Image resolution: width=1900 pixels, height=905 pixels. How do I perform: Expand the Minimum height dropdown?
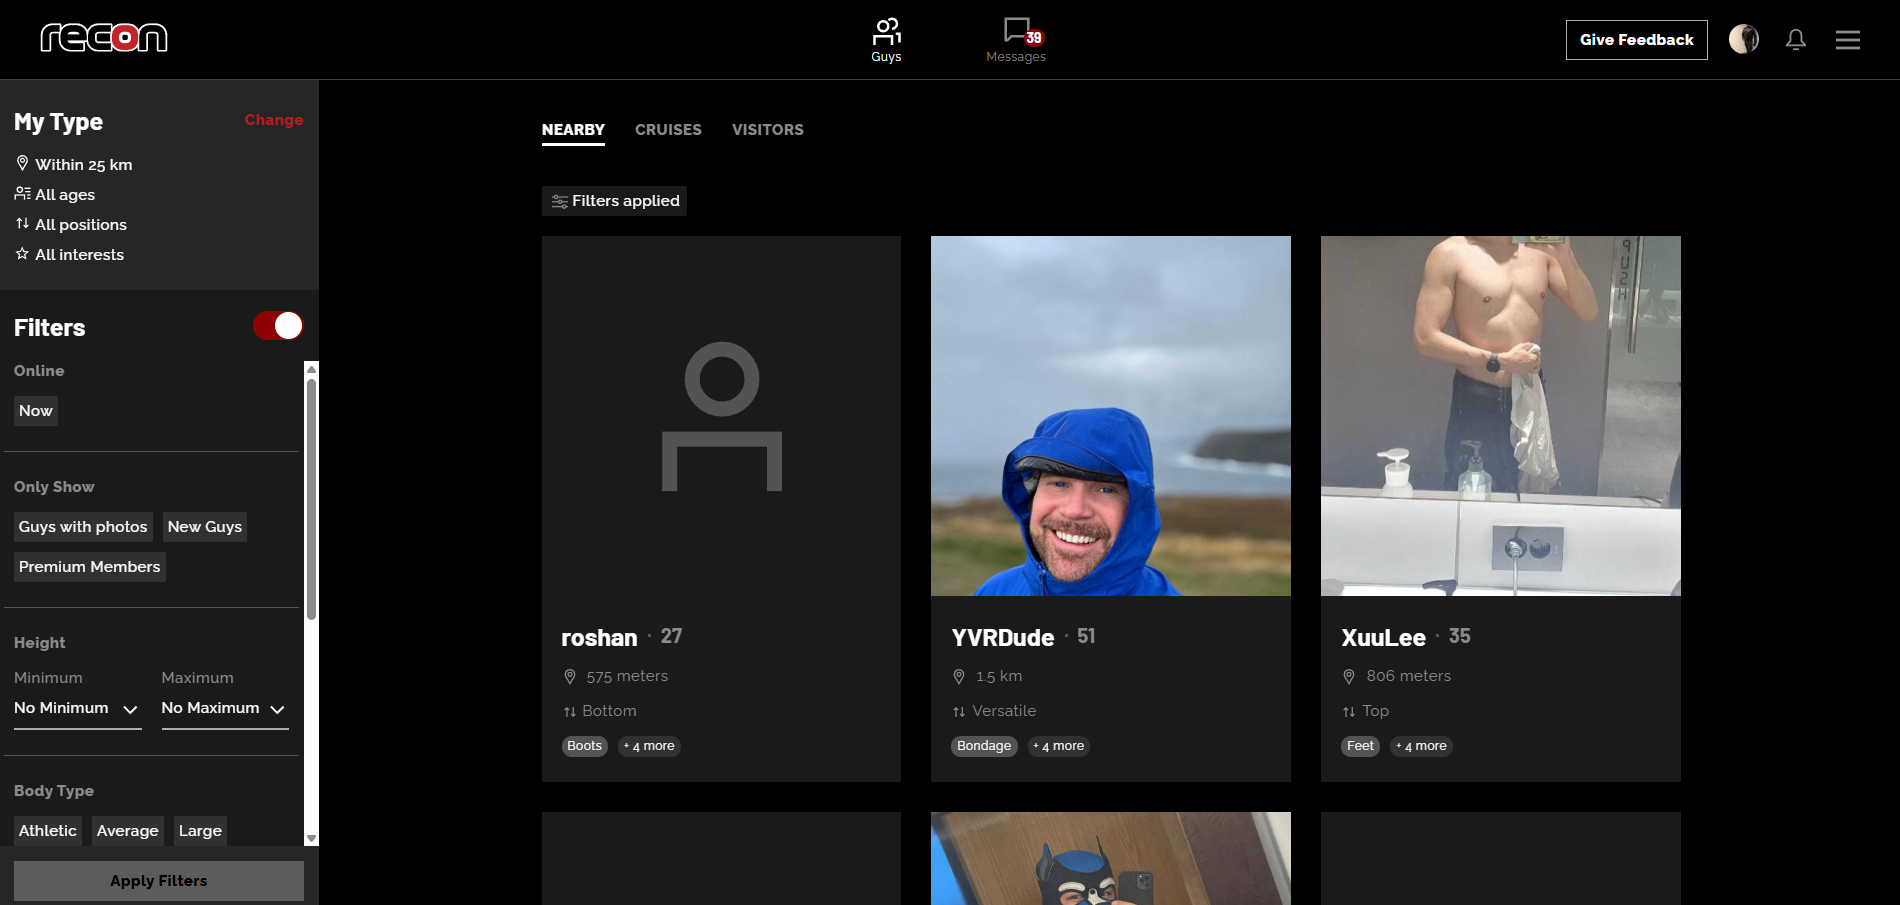point(77,708)
